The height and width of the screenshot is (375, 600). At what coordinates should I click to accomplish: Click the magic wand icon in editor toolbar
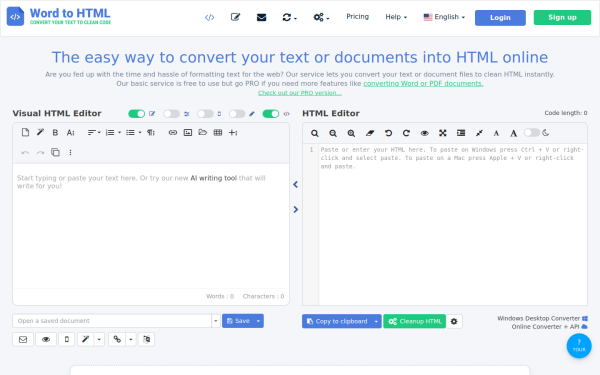(40, 132)
